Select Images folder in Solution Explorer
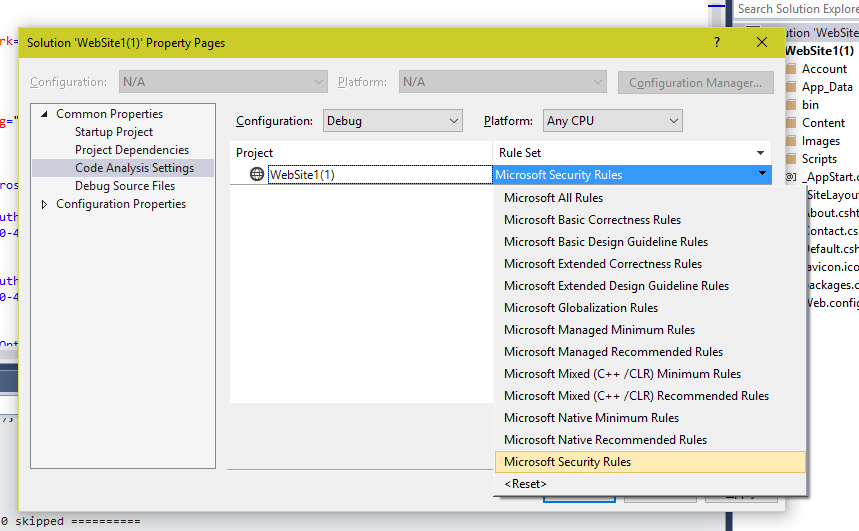This screenshot has width=859, height=531. click(821, 141)
